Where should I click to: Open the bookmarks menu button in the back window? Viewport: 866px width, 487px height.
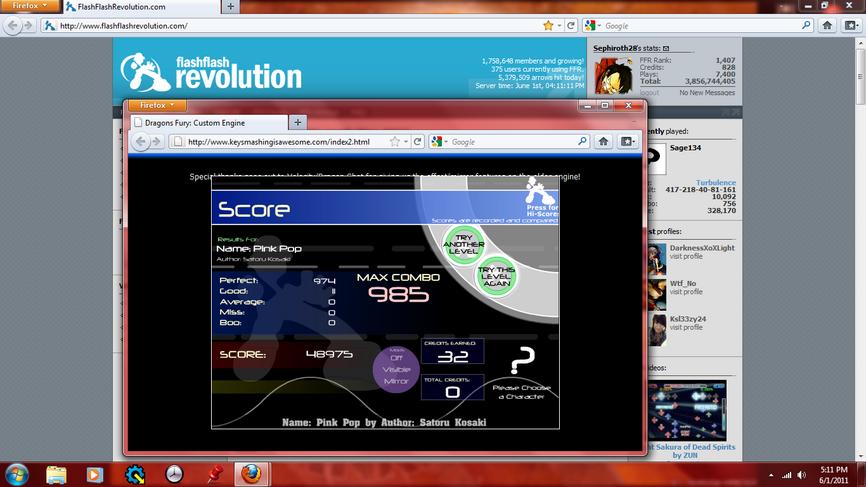tap(851, 25)
